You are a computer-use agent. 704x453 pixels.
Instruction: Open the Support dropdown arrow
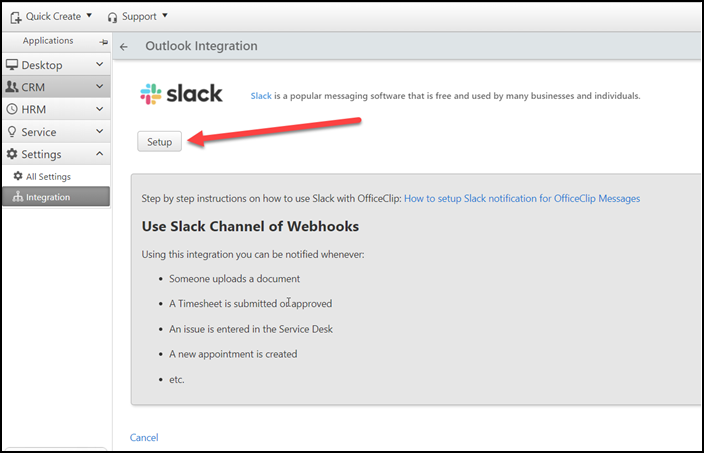[165, 16]
